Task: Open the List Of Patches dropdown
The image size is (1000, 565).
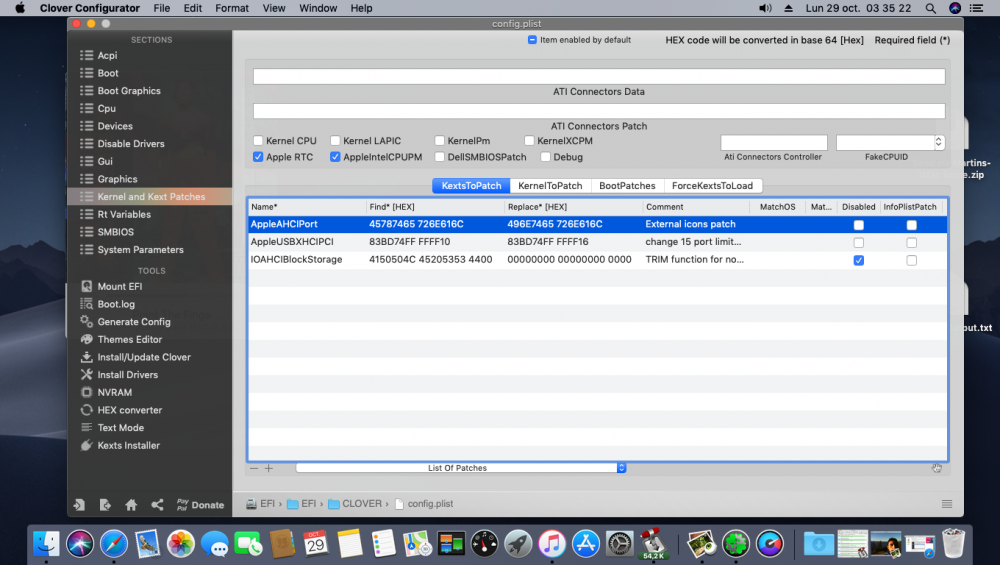Action: pyautogui.click(x=460, y=468)
